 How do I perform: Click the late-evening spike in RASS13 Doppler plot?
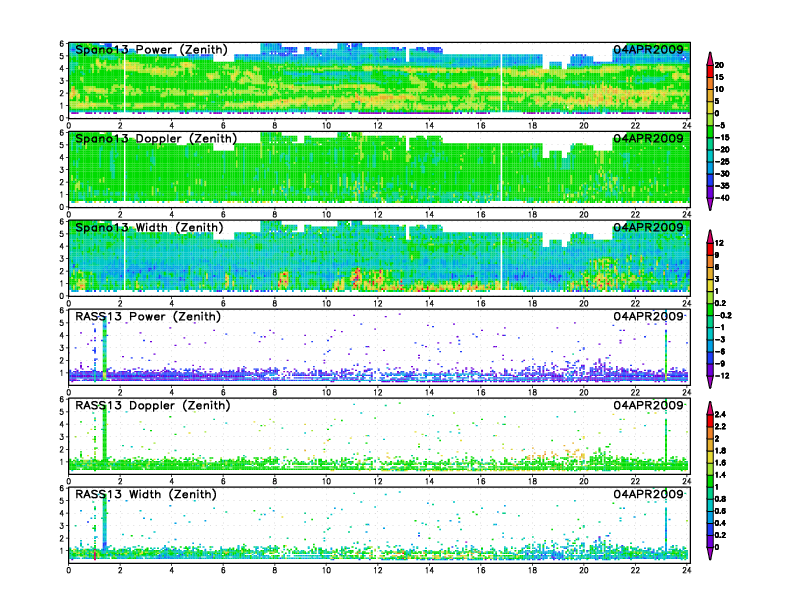point(666,439)
